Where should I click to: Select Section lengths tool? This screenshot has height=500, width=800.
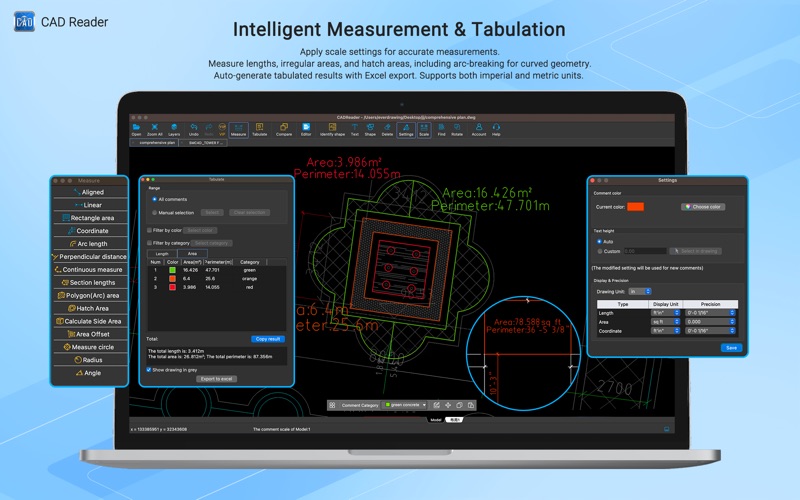pyautogui.click(x=89, y=283)
